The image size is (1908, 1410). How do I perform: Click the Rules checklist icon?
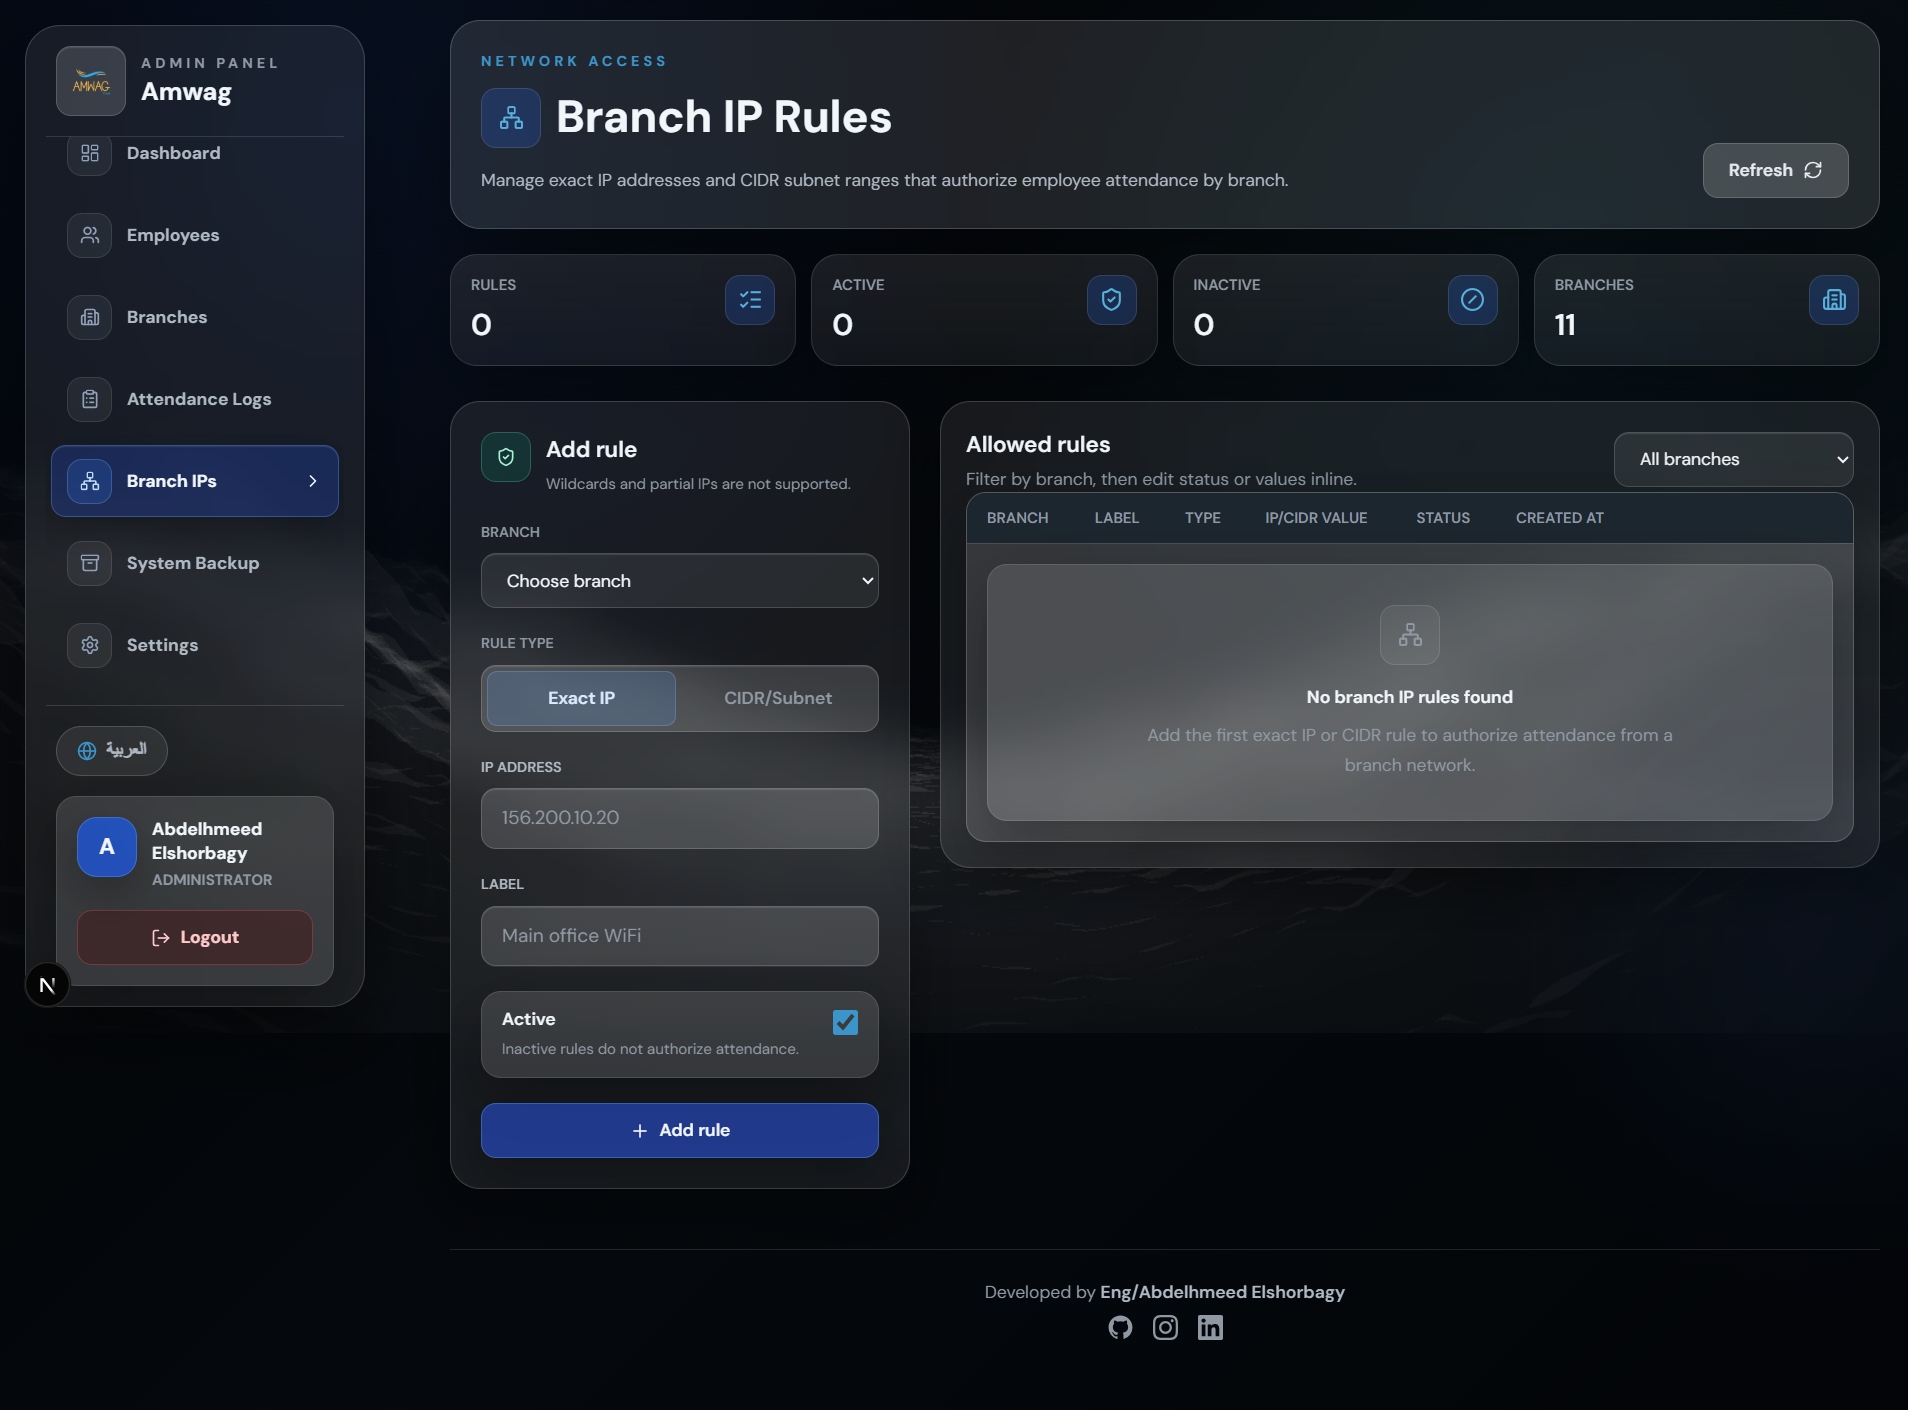point(750,300)
